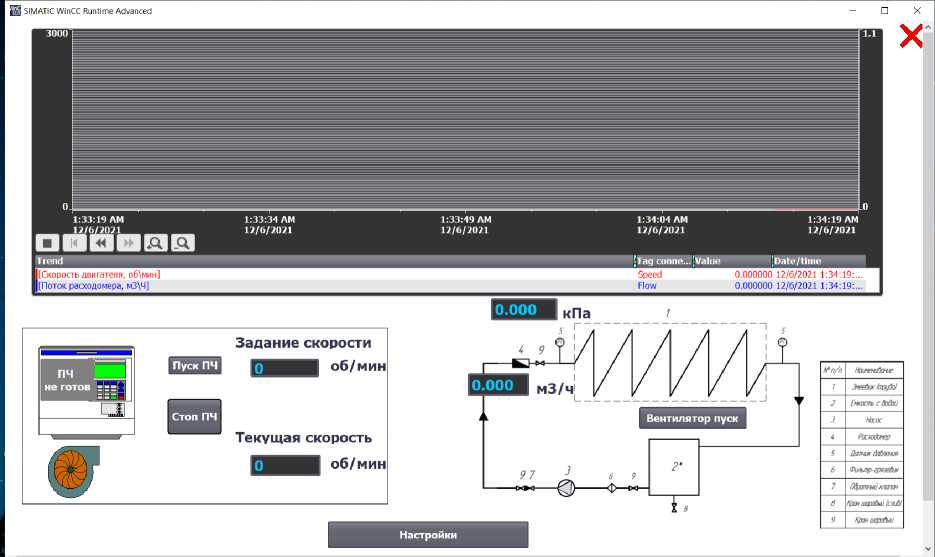Click the red X close screen icon
This screenshot has width=935, height=557.
[x=911, y=37]
